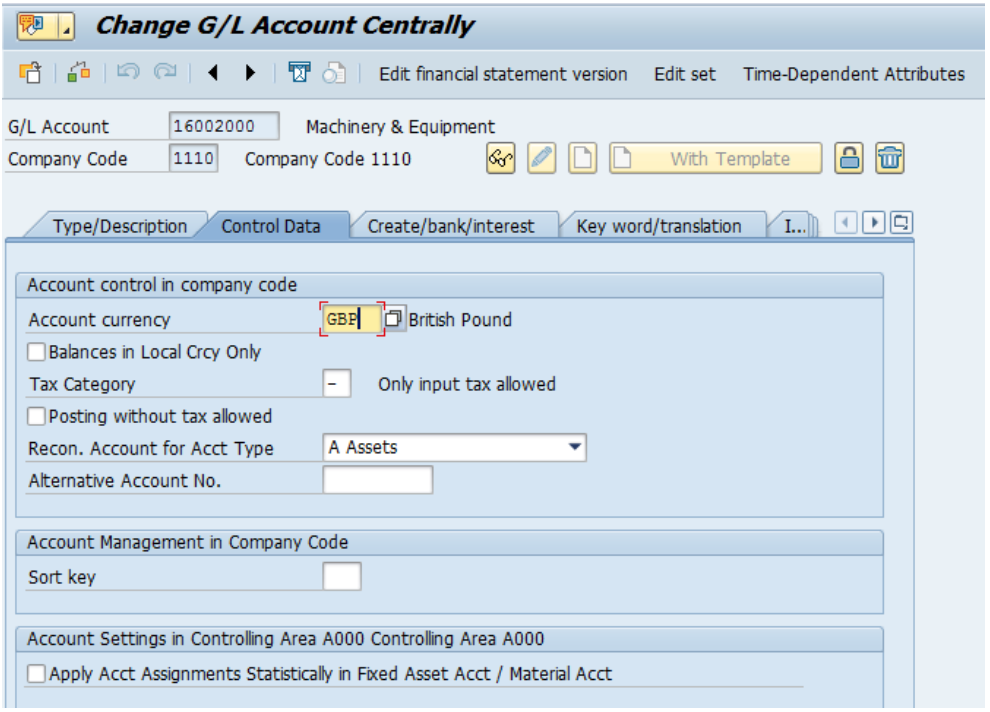The height and width of the screenshot is (712, 990).
Task: Click the Undo arrow icon
Action: coord(128,72)
